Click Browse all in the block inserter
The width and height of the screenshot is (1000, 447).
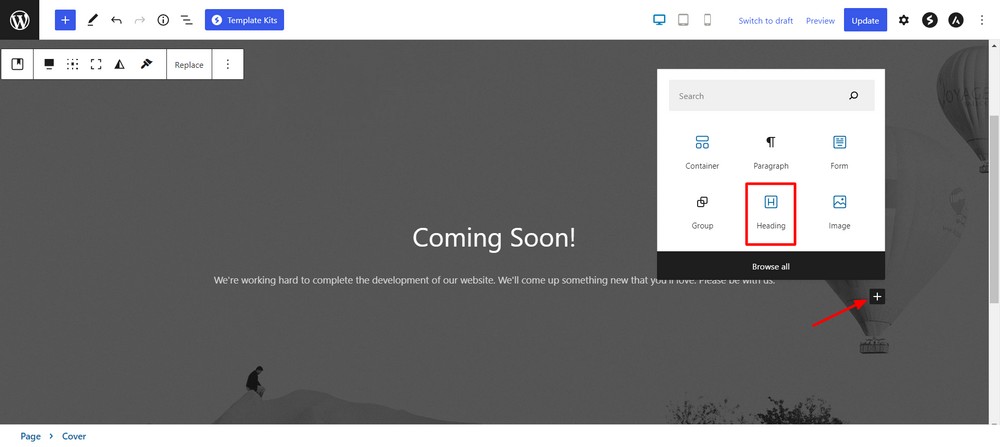pos(771,267)
